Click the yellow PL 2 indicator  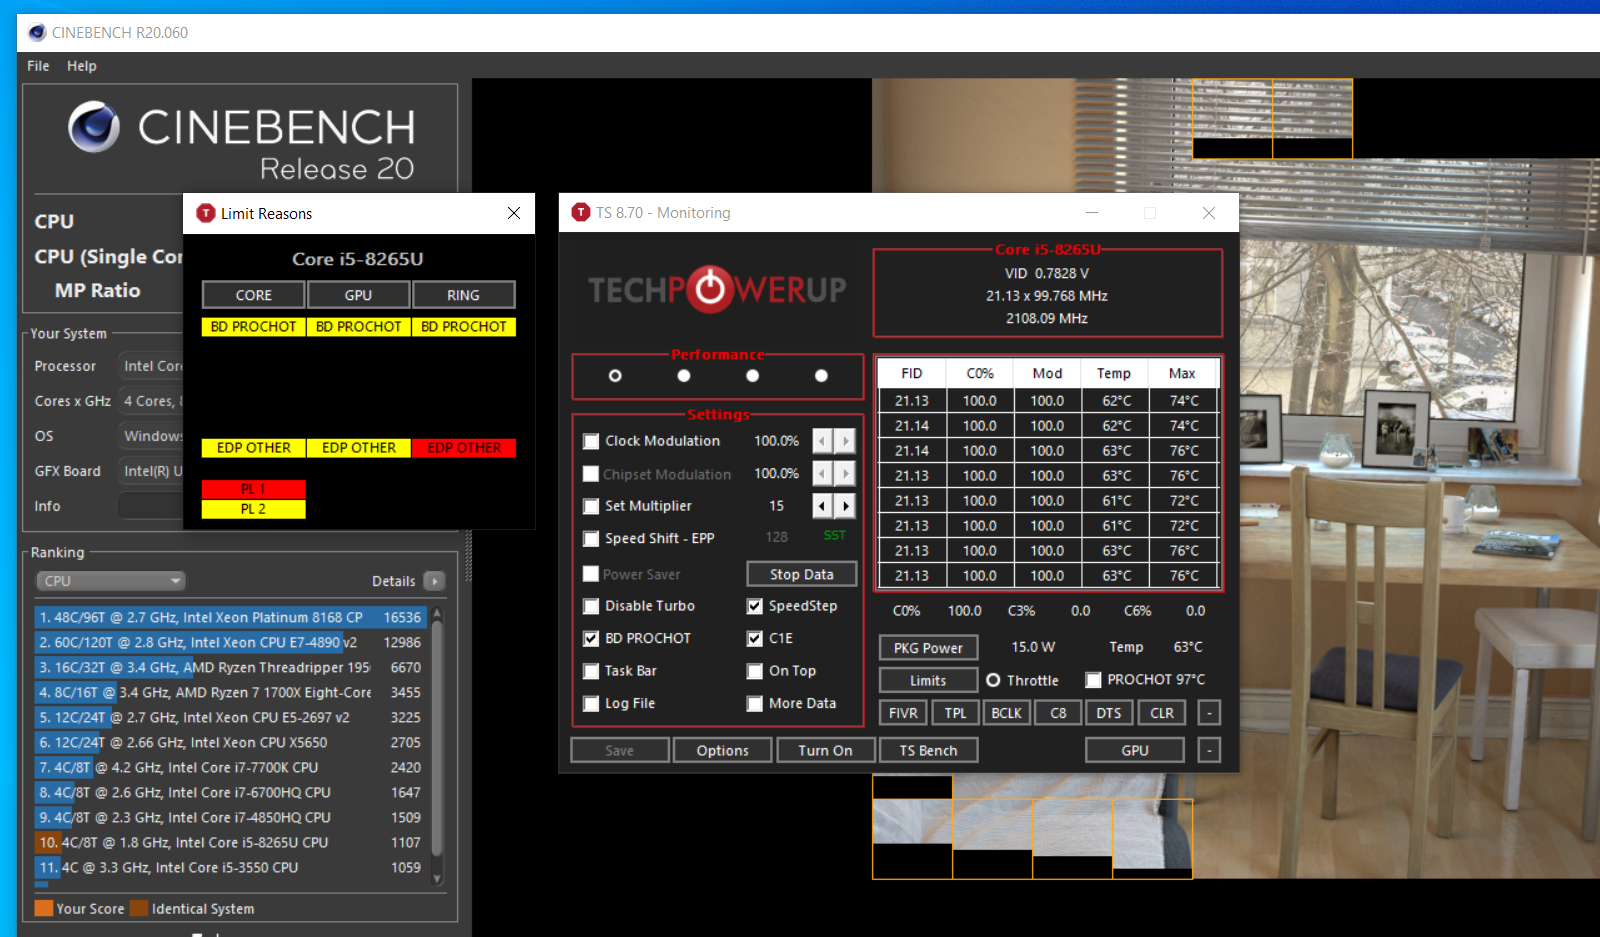click(x=254, y=509)
